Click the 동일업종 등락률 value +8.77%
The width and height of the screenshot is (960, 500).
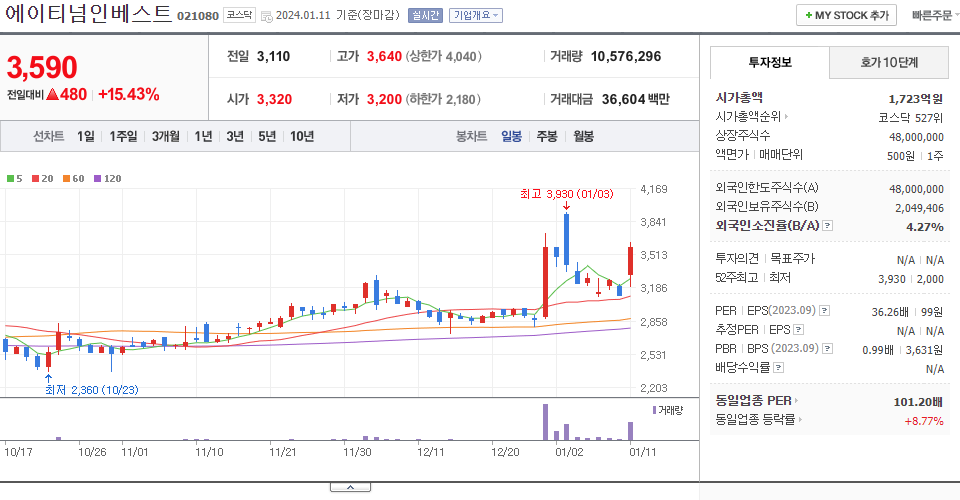pyautogui.click(x=923, y=421)
